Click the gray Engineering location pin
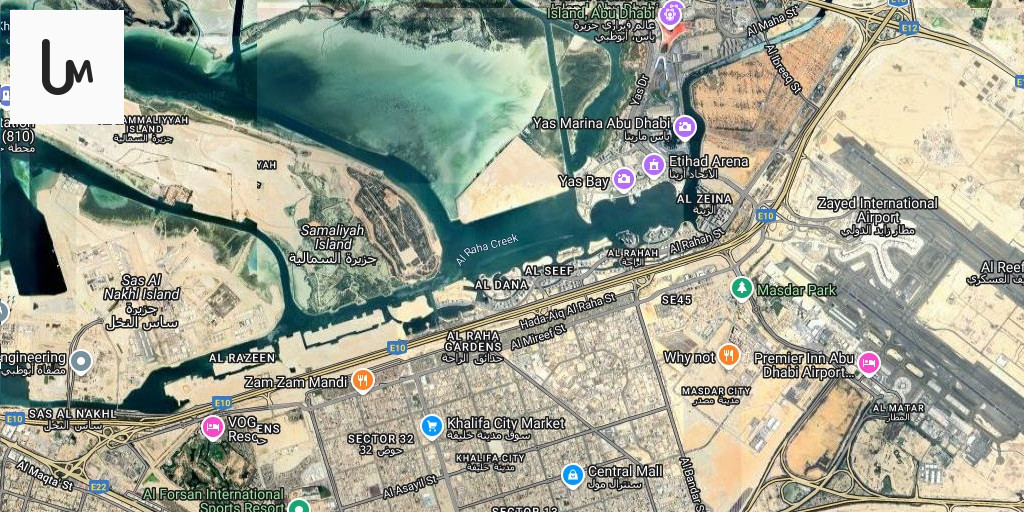 [x=81, y=361]
